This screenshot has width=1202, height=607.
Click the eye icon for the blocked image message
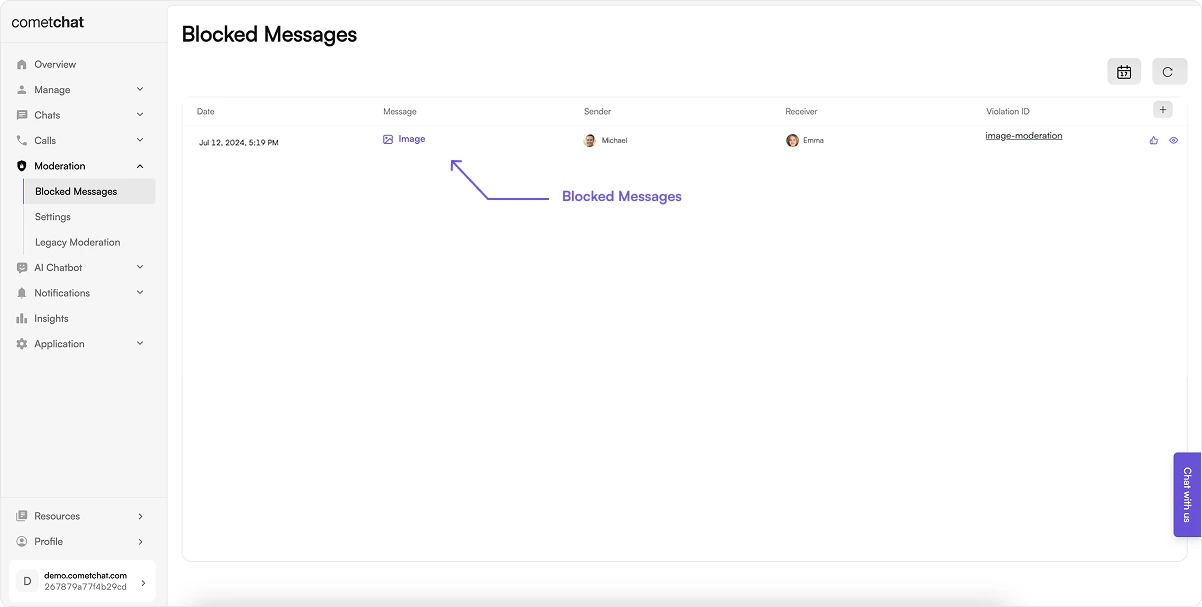coord(1174,140)
